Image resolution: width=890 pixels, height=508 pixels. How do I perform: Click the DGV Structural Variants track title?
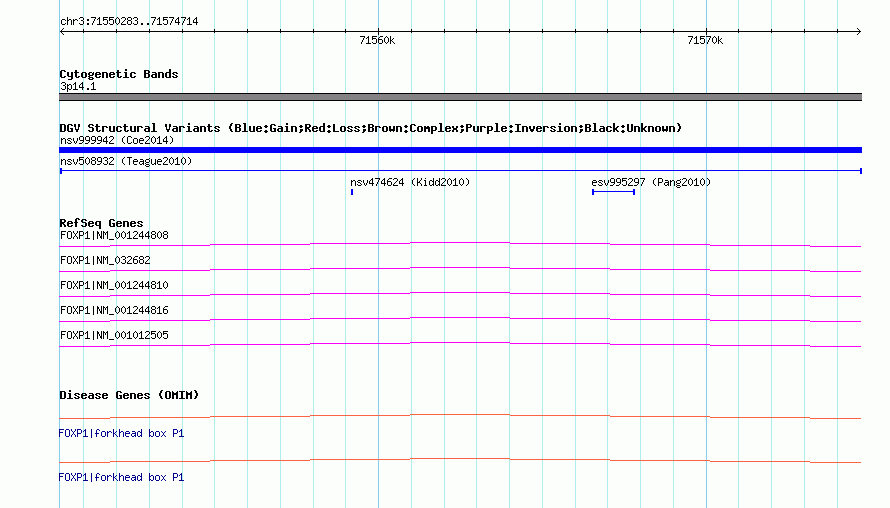tap(371, 128)
